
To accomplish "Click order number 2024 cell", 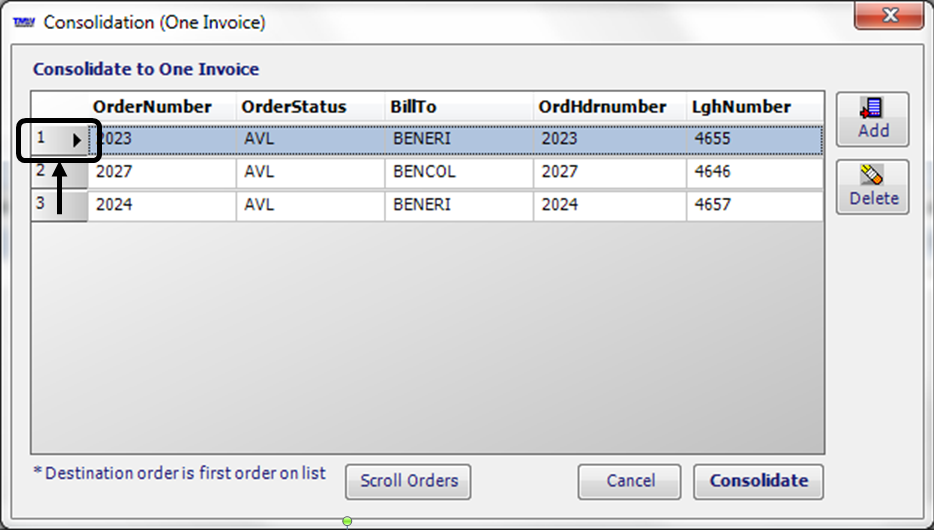I will pos(114,205).
